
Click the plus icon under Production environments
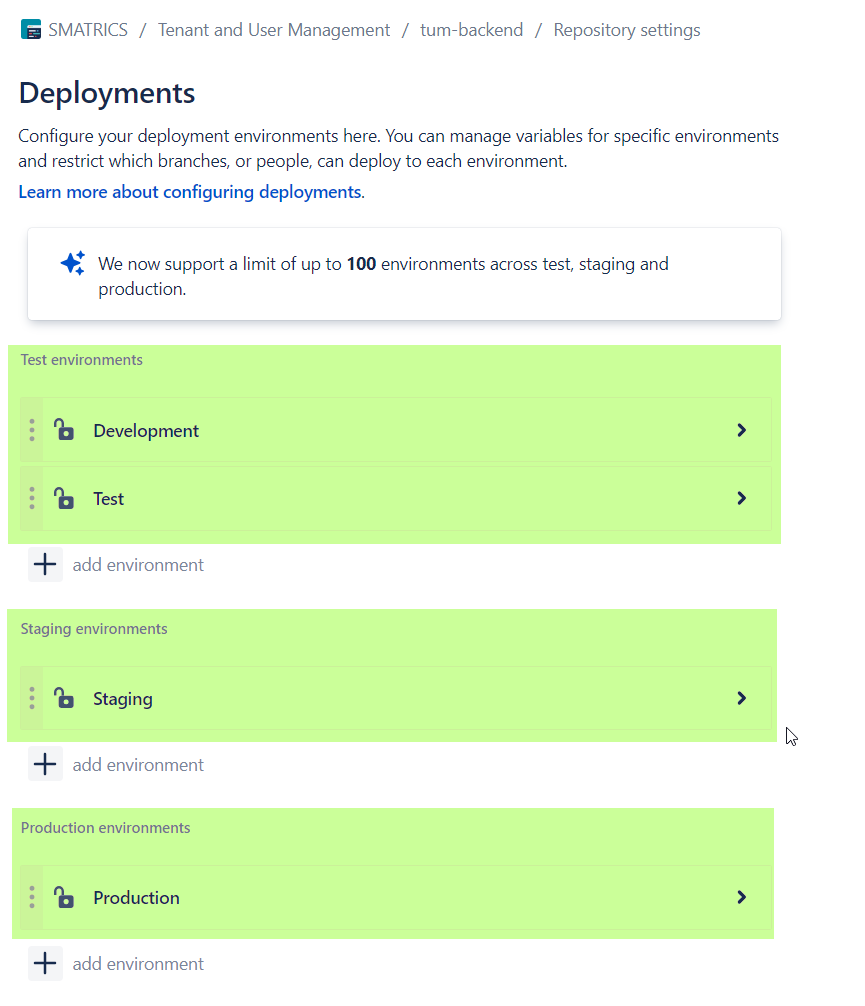45,963
